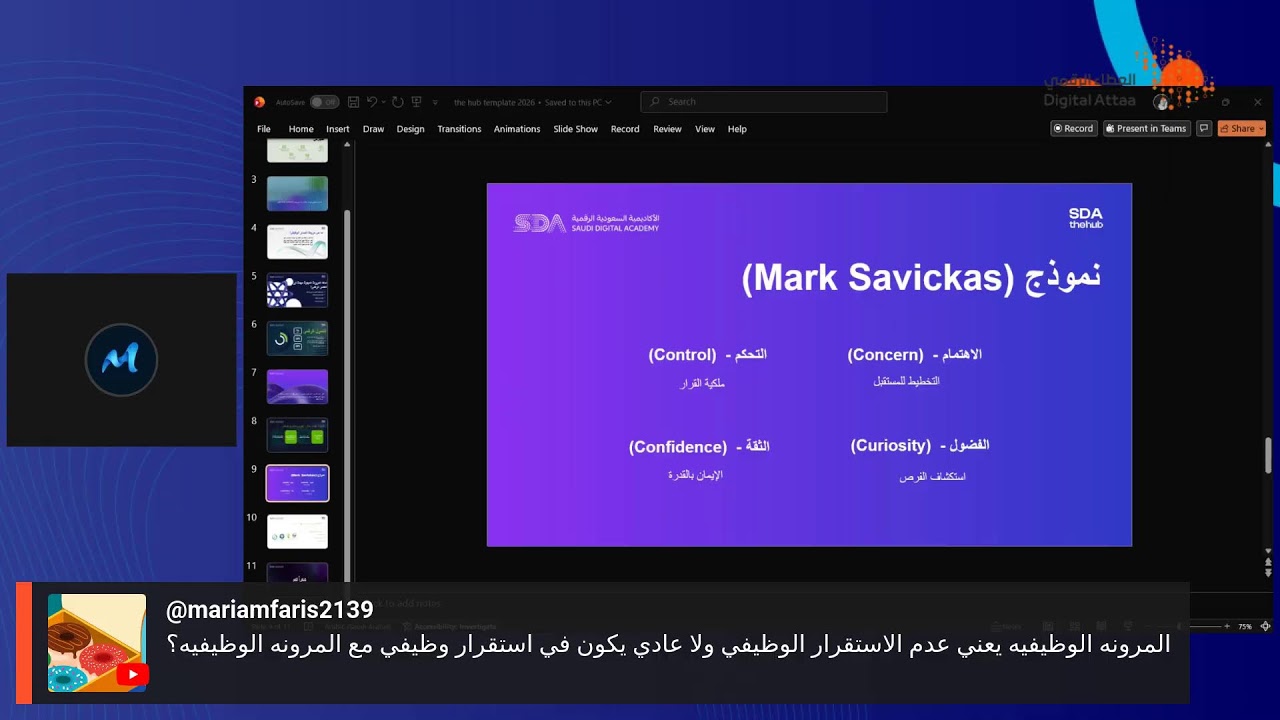Click the presenter 'M' avatar tile

pos(121,360)
